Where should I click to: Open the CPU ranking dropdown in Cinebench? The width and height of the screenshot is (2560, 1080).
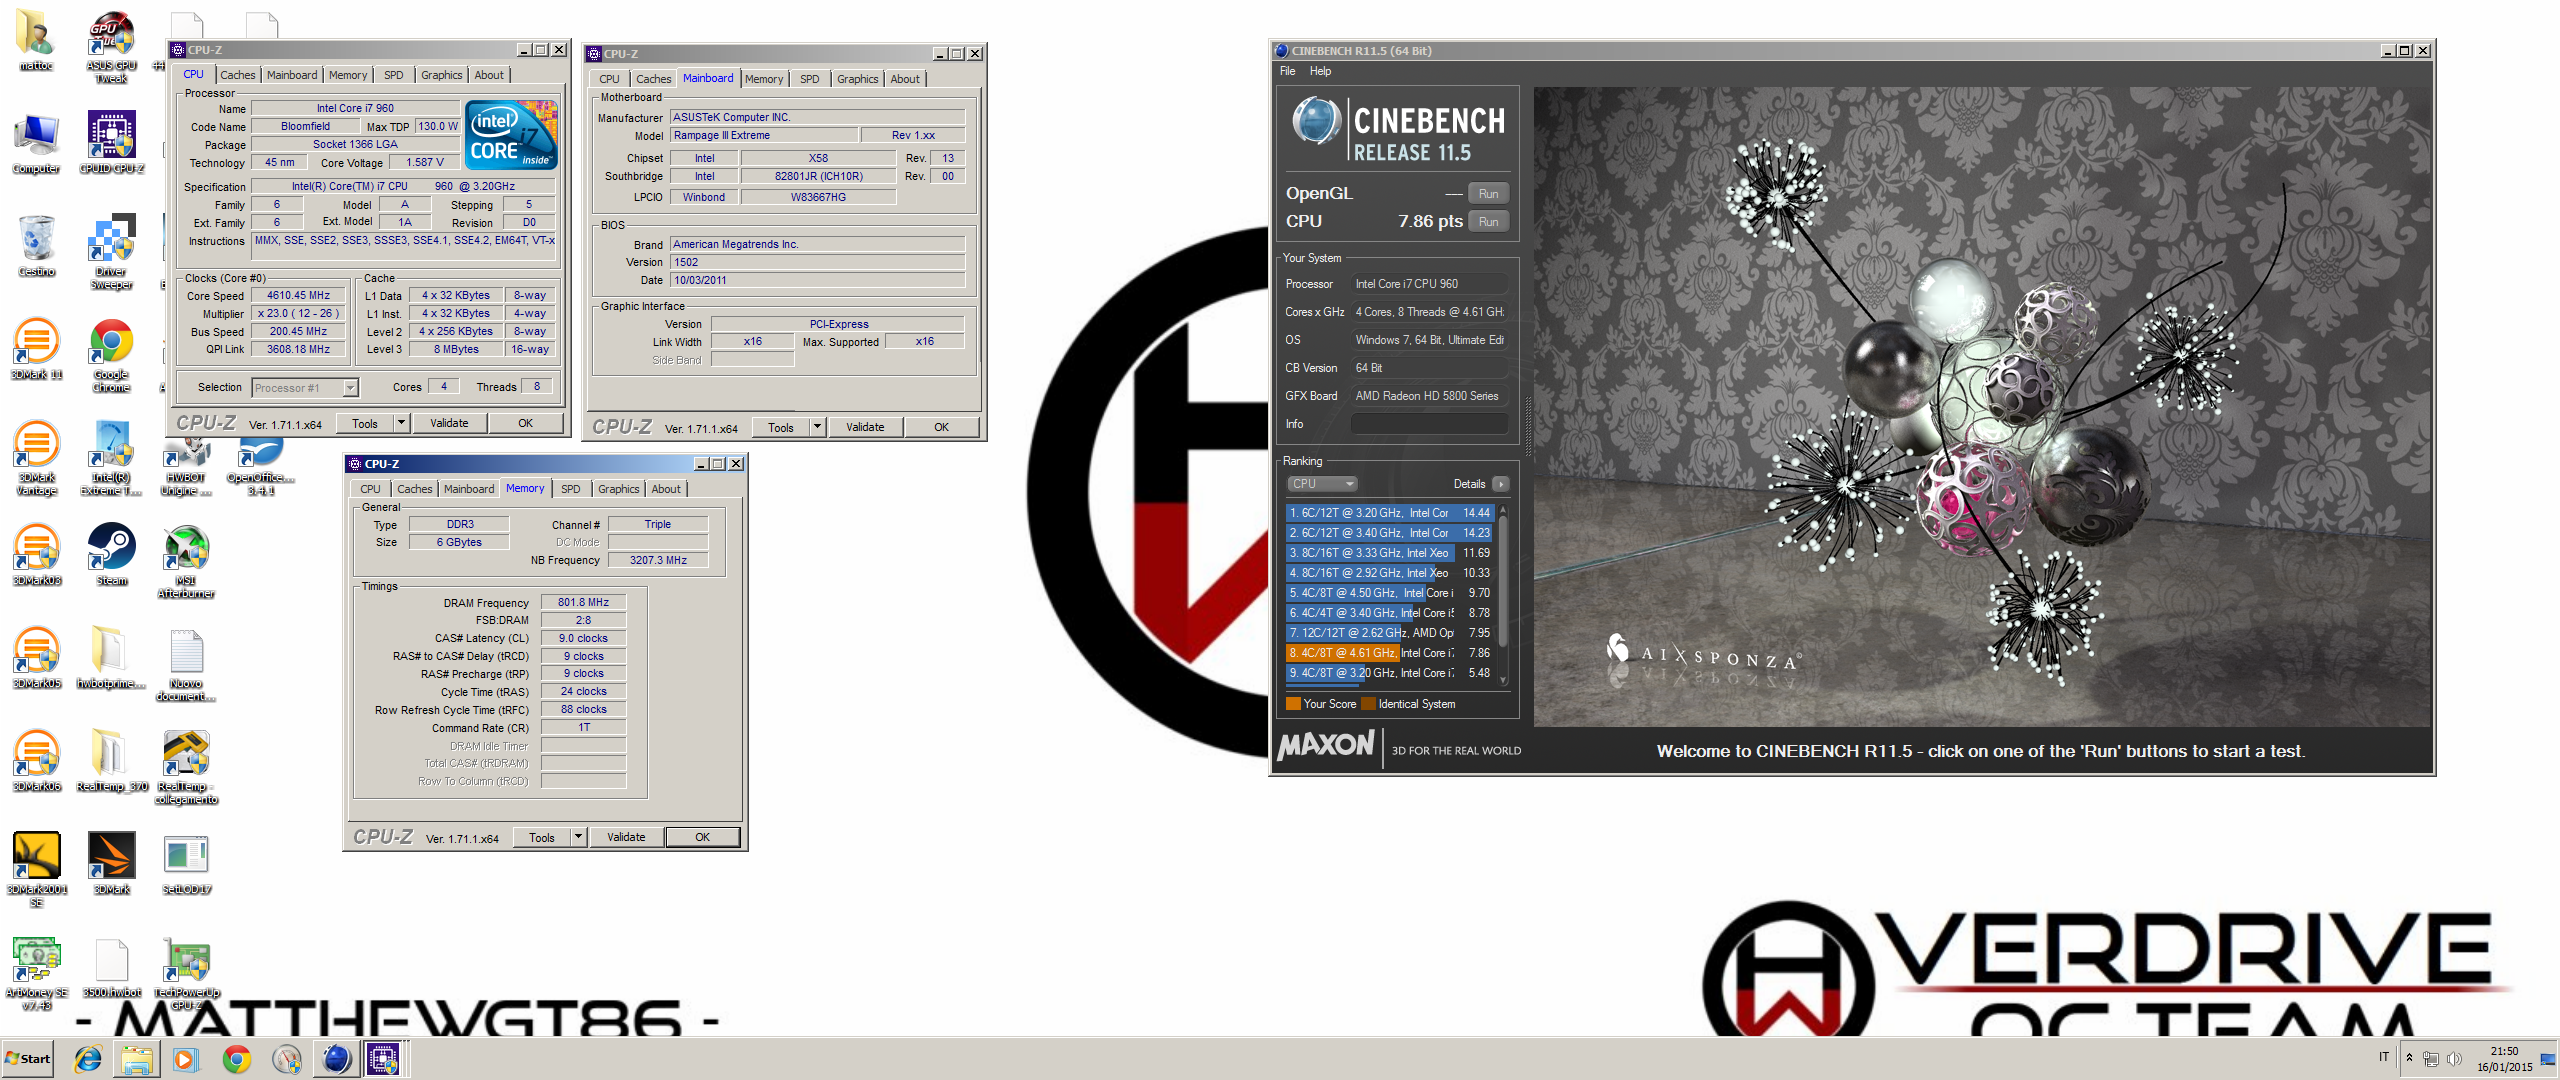(1322, 484)
